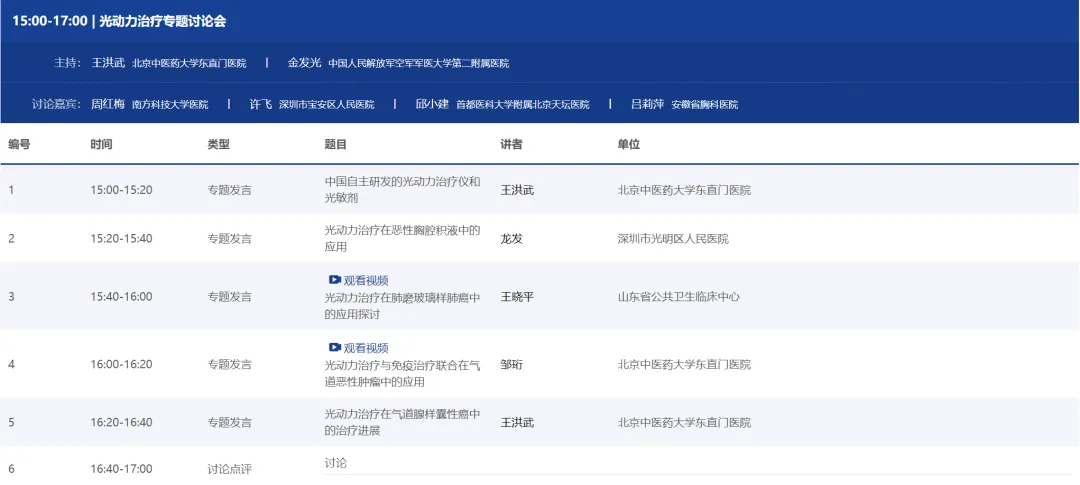Click the 单位 column header
Viewport: 1080px width, 485px height.
point(629,144)
